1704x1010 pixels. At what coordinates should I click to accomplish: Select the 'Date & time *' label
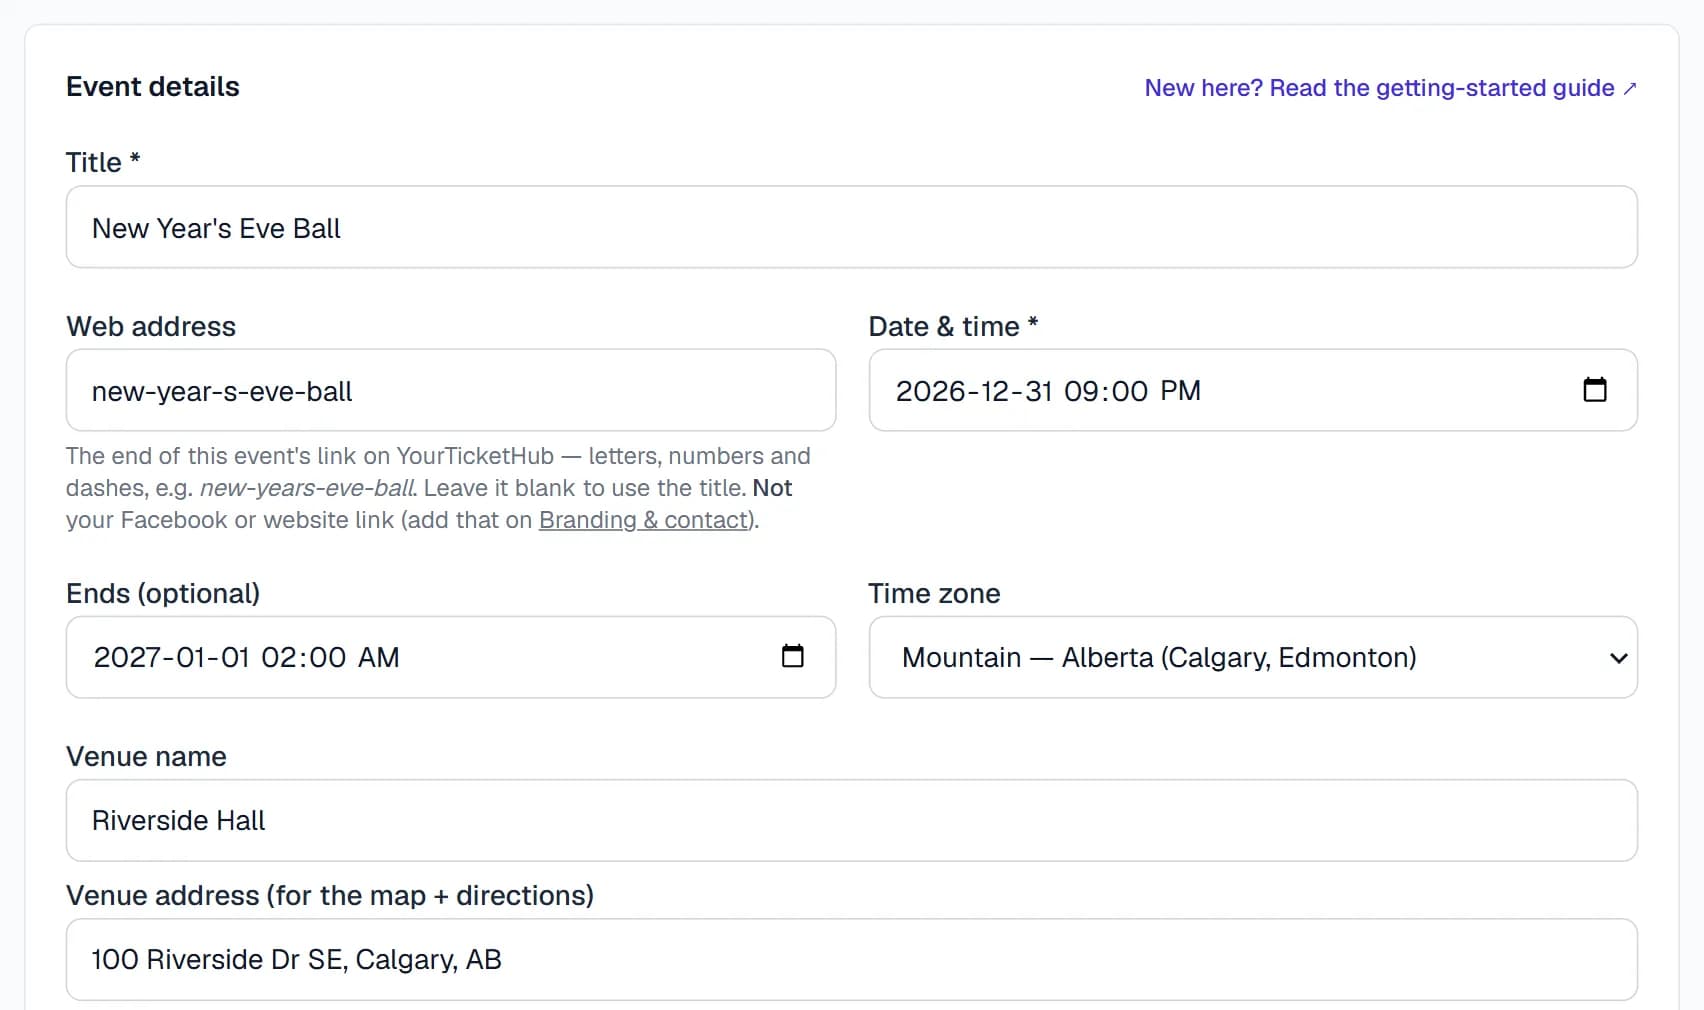coord(953,326)
